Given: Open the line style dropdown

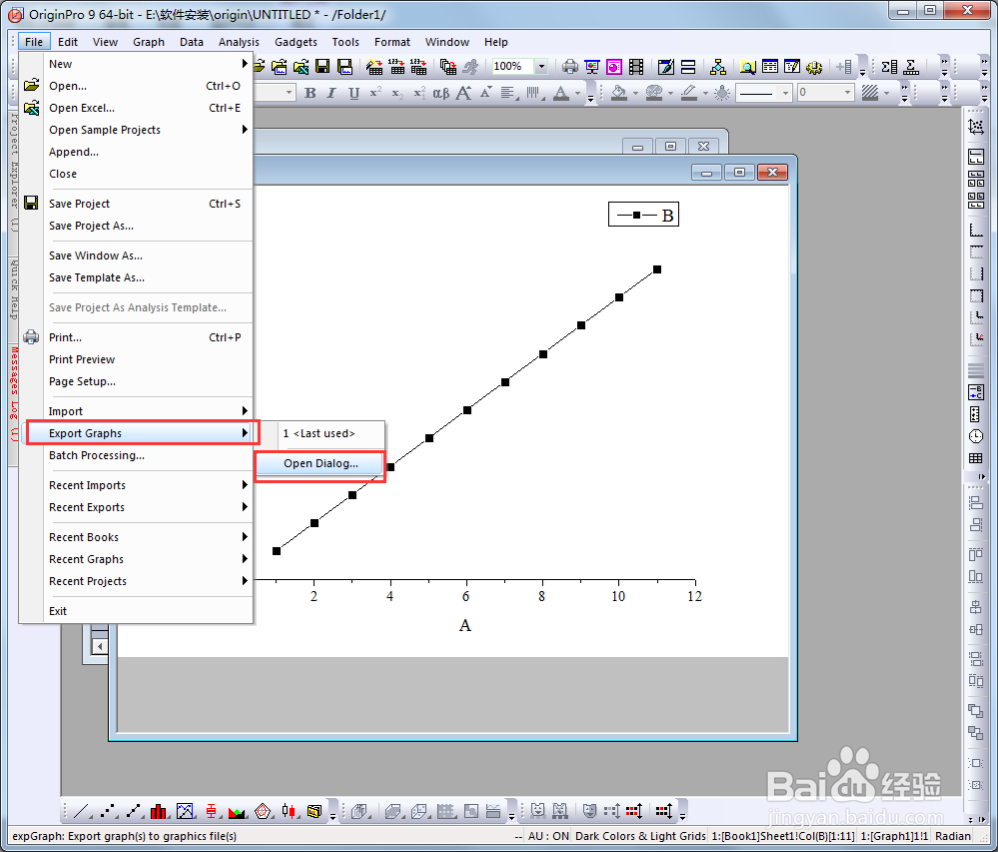Looking at the screenshot, I should point(785,93).
